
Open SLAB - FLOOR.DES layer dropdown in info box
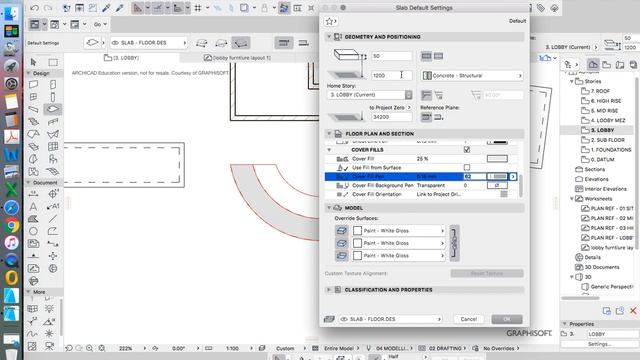point(149,43)
